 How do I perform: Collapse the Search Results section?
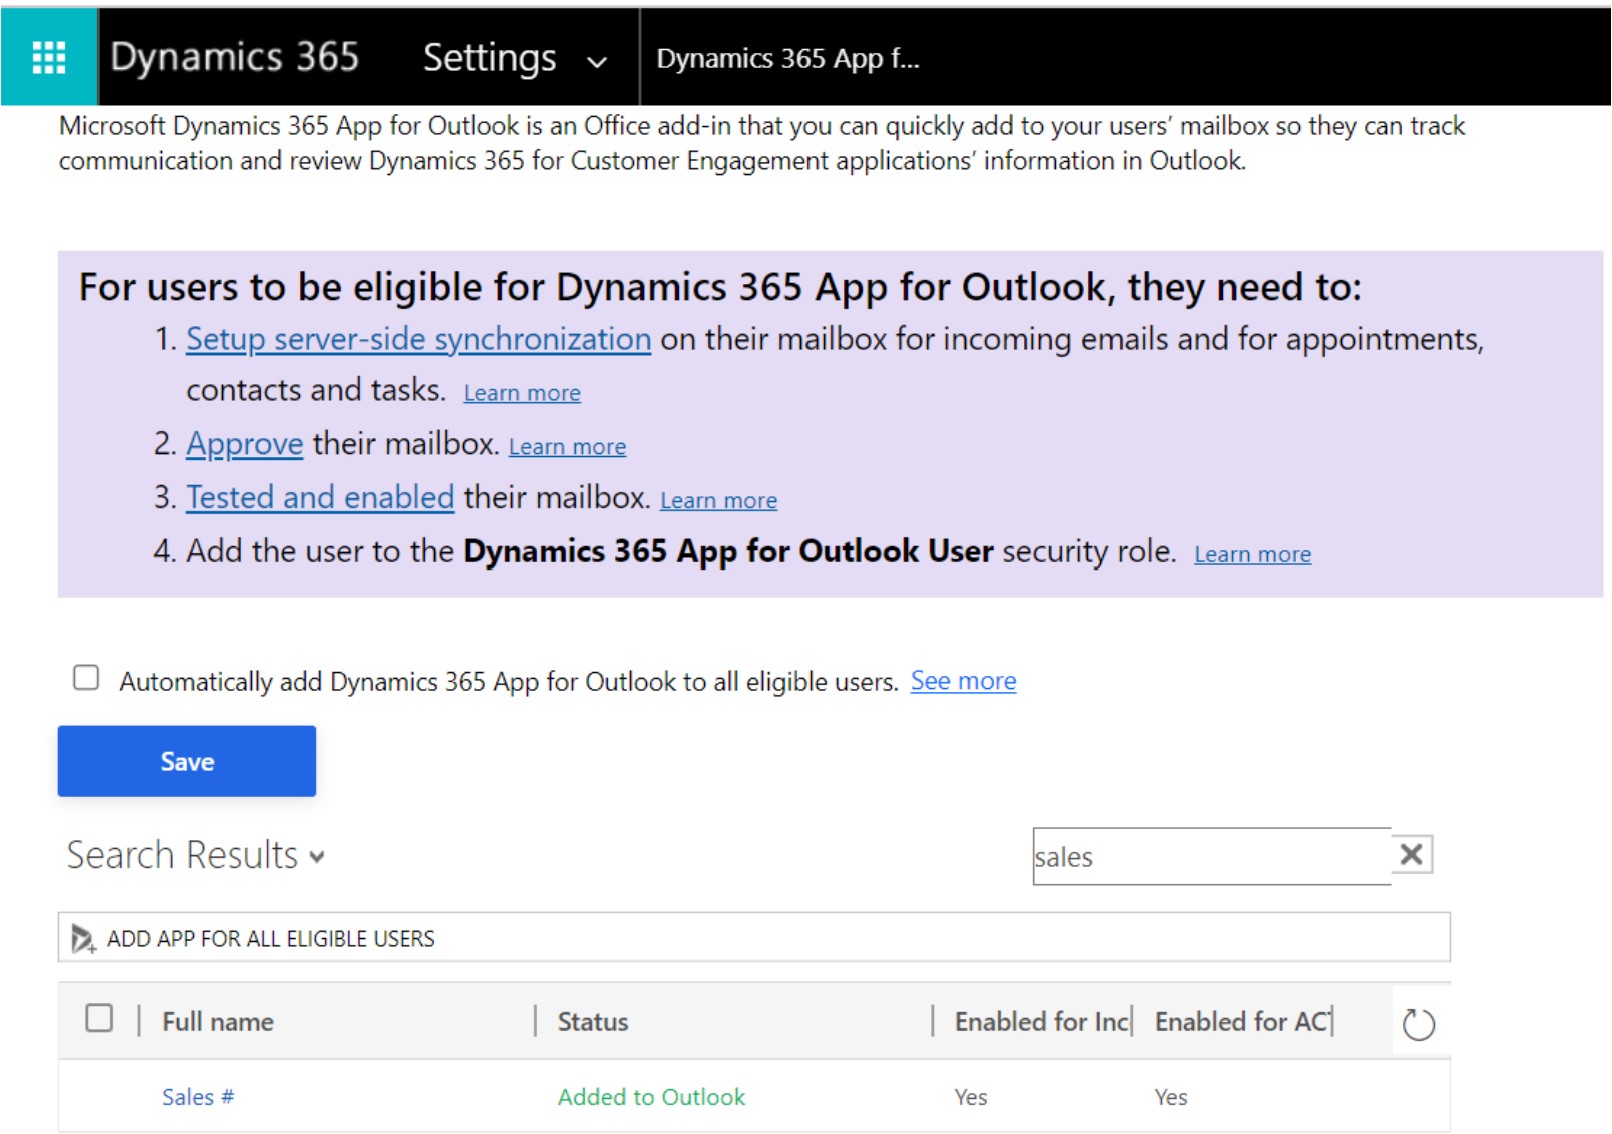tap(316, 858)
